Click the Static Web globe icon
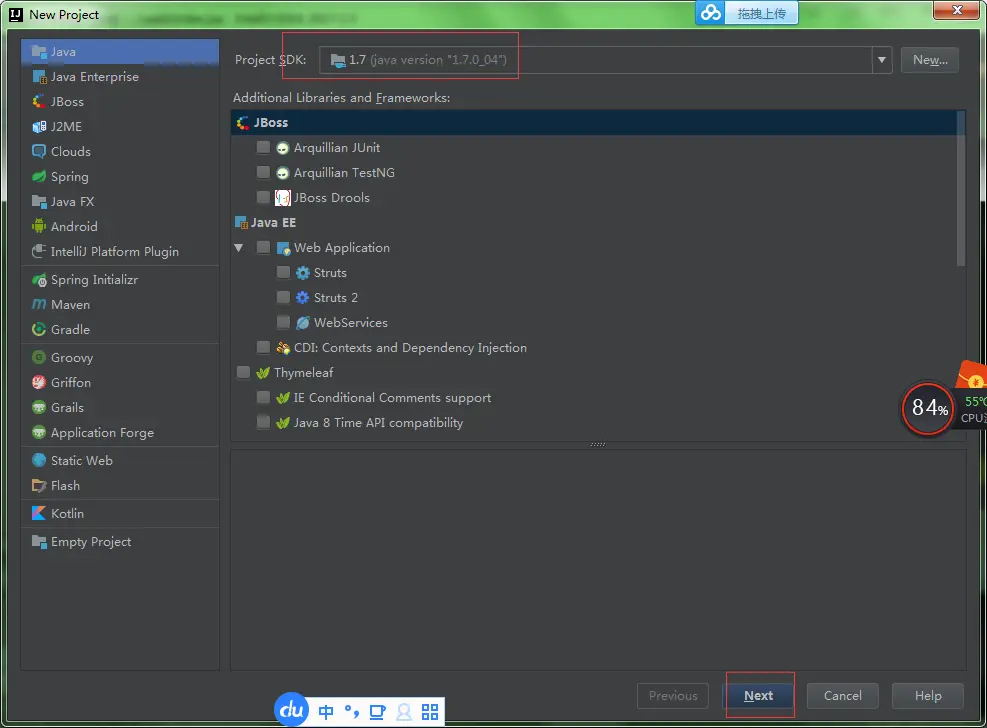The height and width of the screenshot is (728, 987). click(39, 461)
